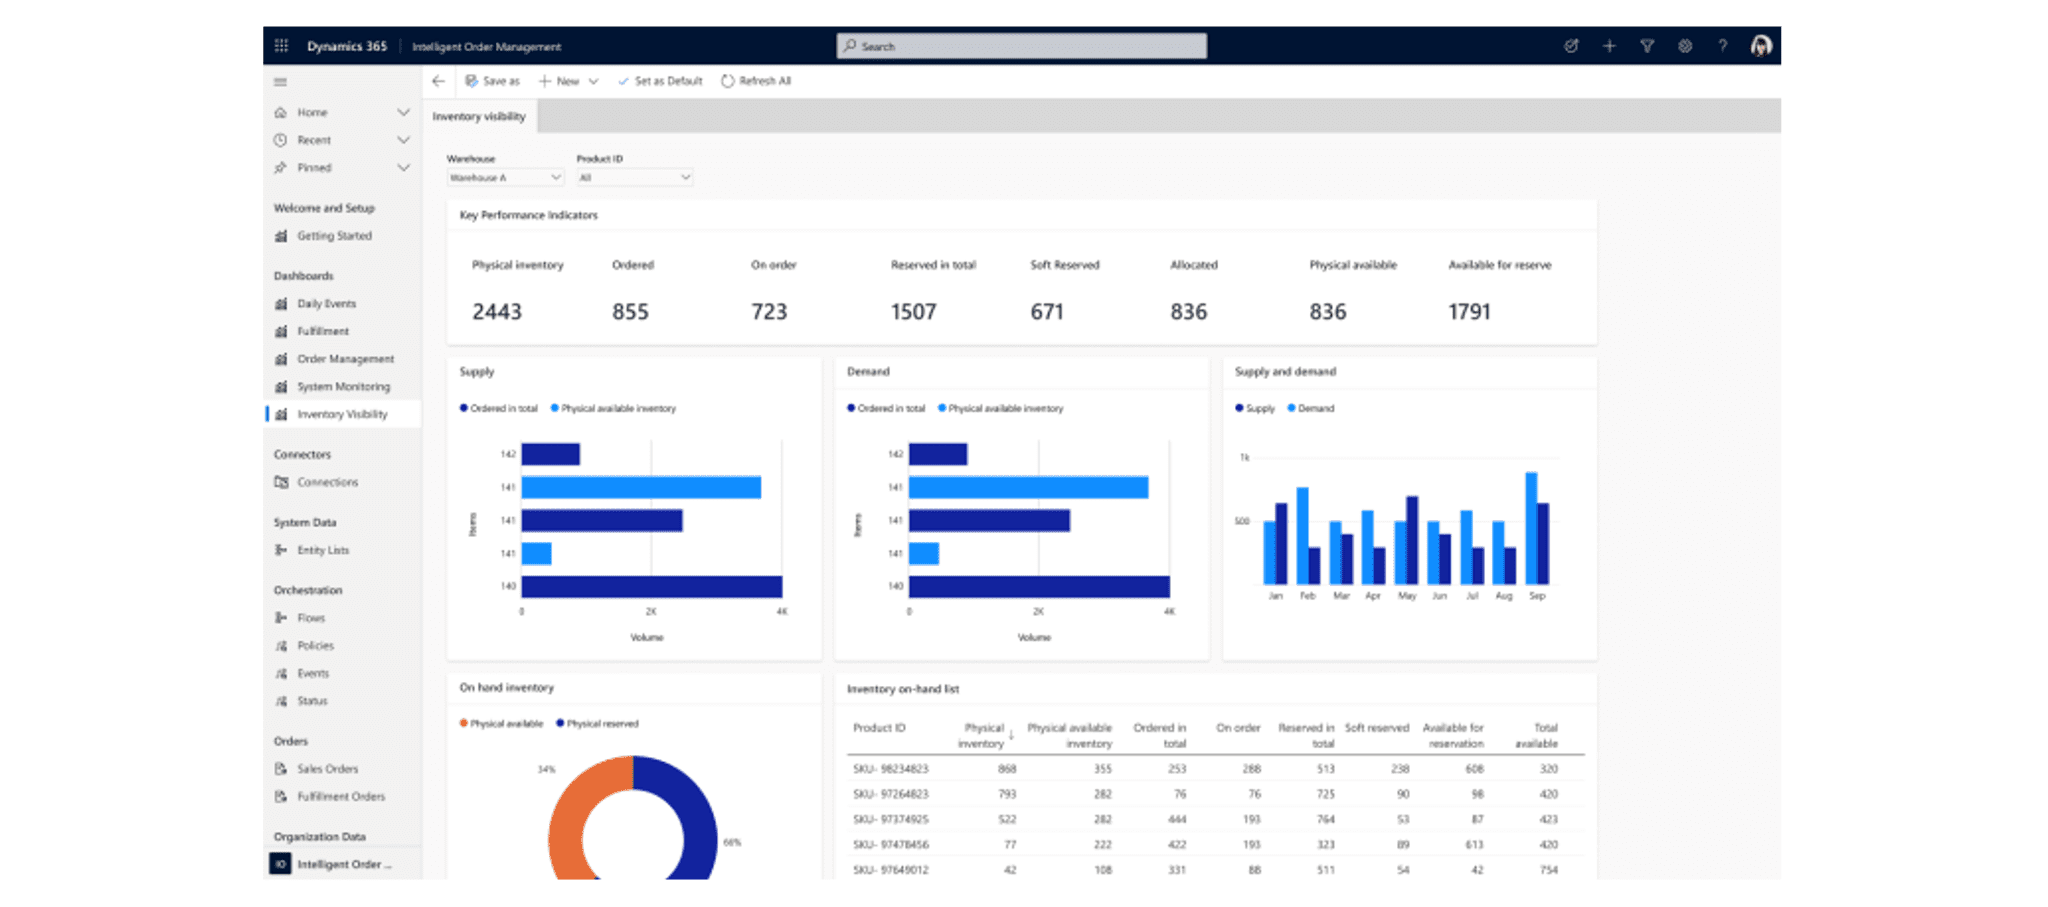Image resolution: width=2048 pixels, height=907 pixels.
Task: Open the assistant icon in header
Action: 1571,46
